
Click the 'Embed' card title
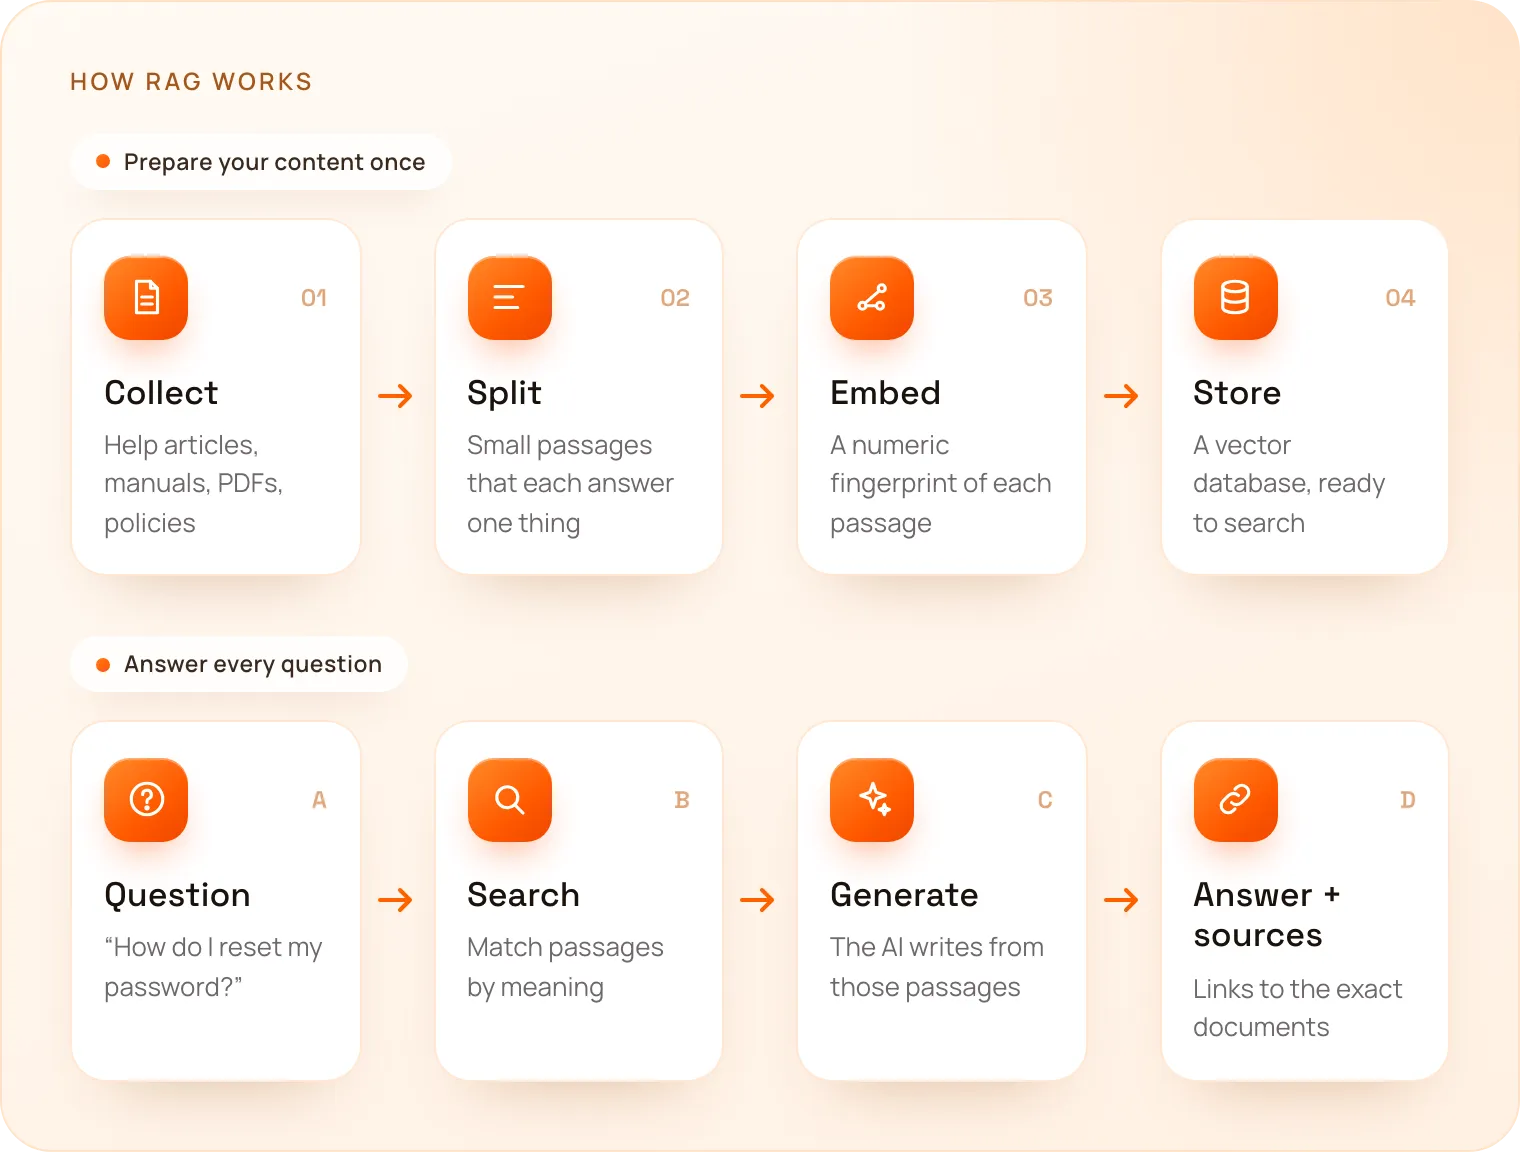[x=885, y=393]
